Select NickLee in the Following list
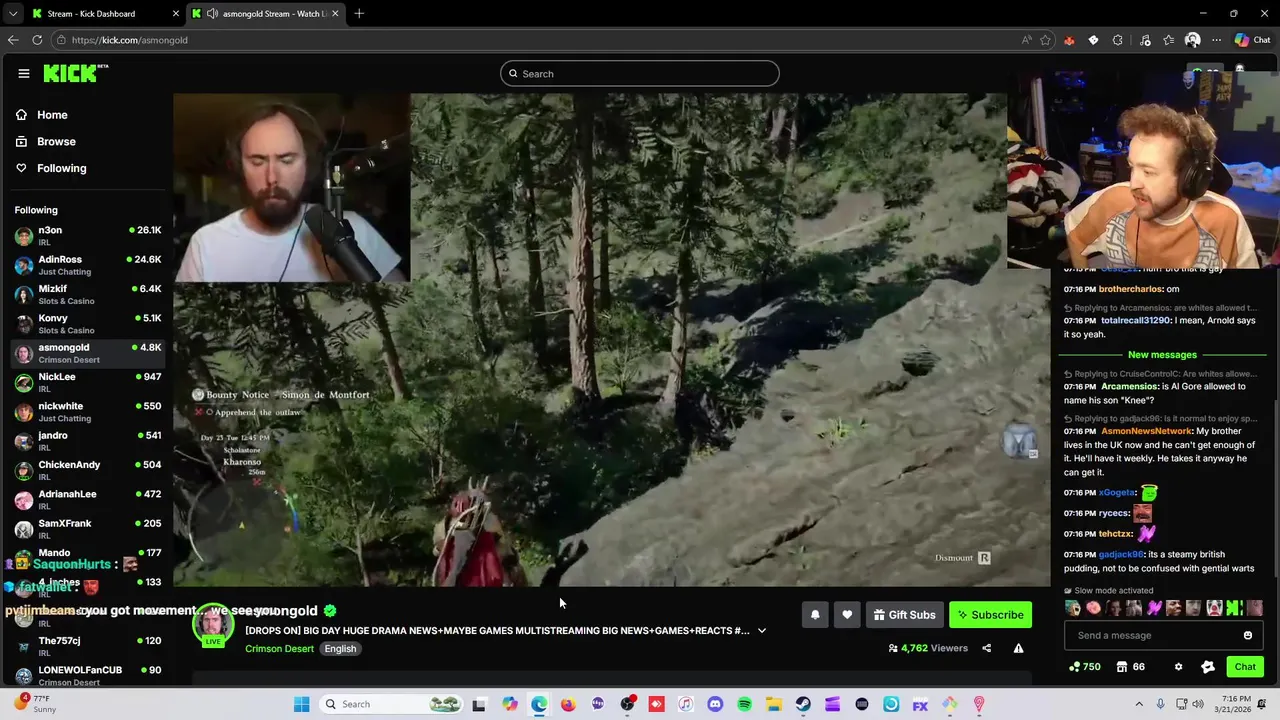1280x720 pixels. click(88, 382)
